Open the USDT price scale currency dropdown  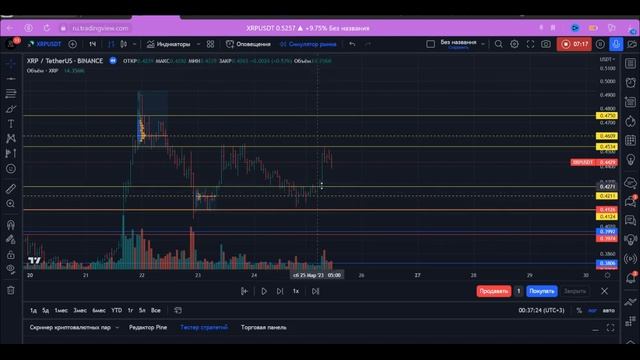point(607,60)
